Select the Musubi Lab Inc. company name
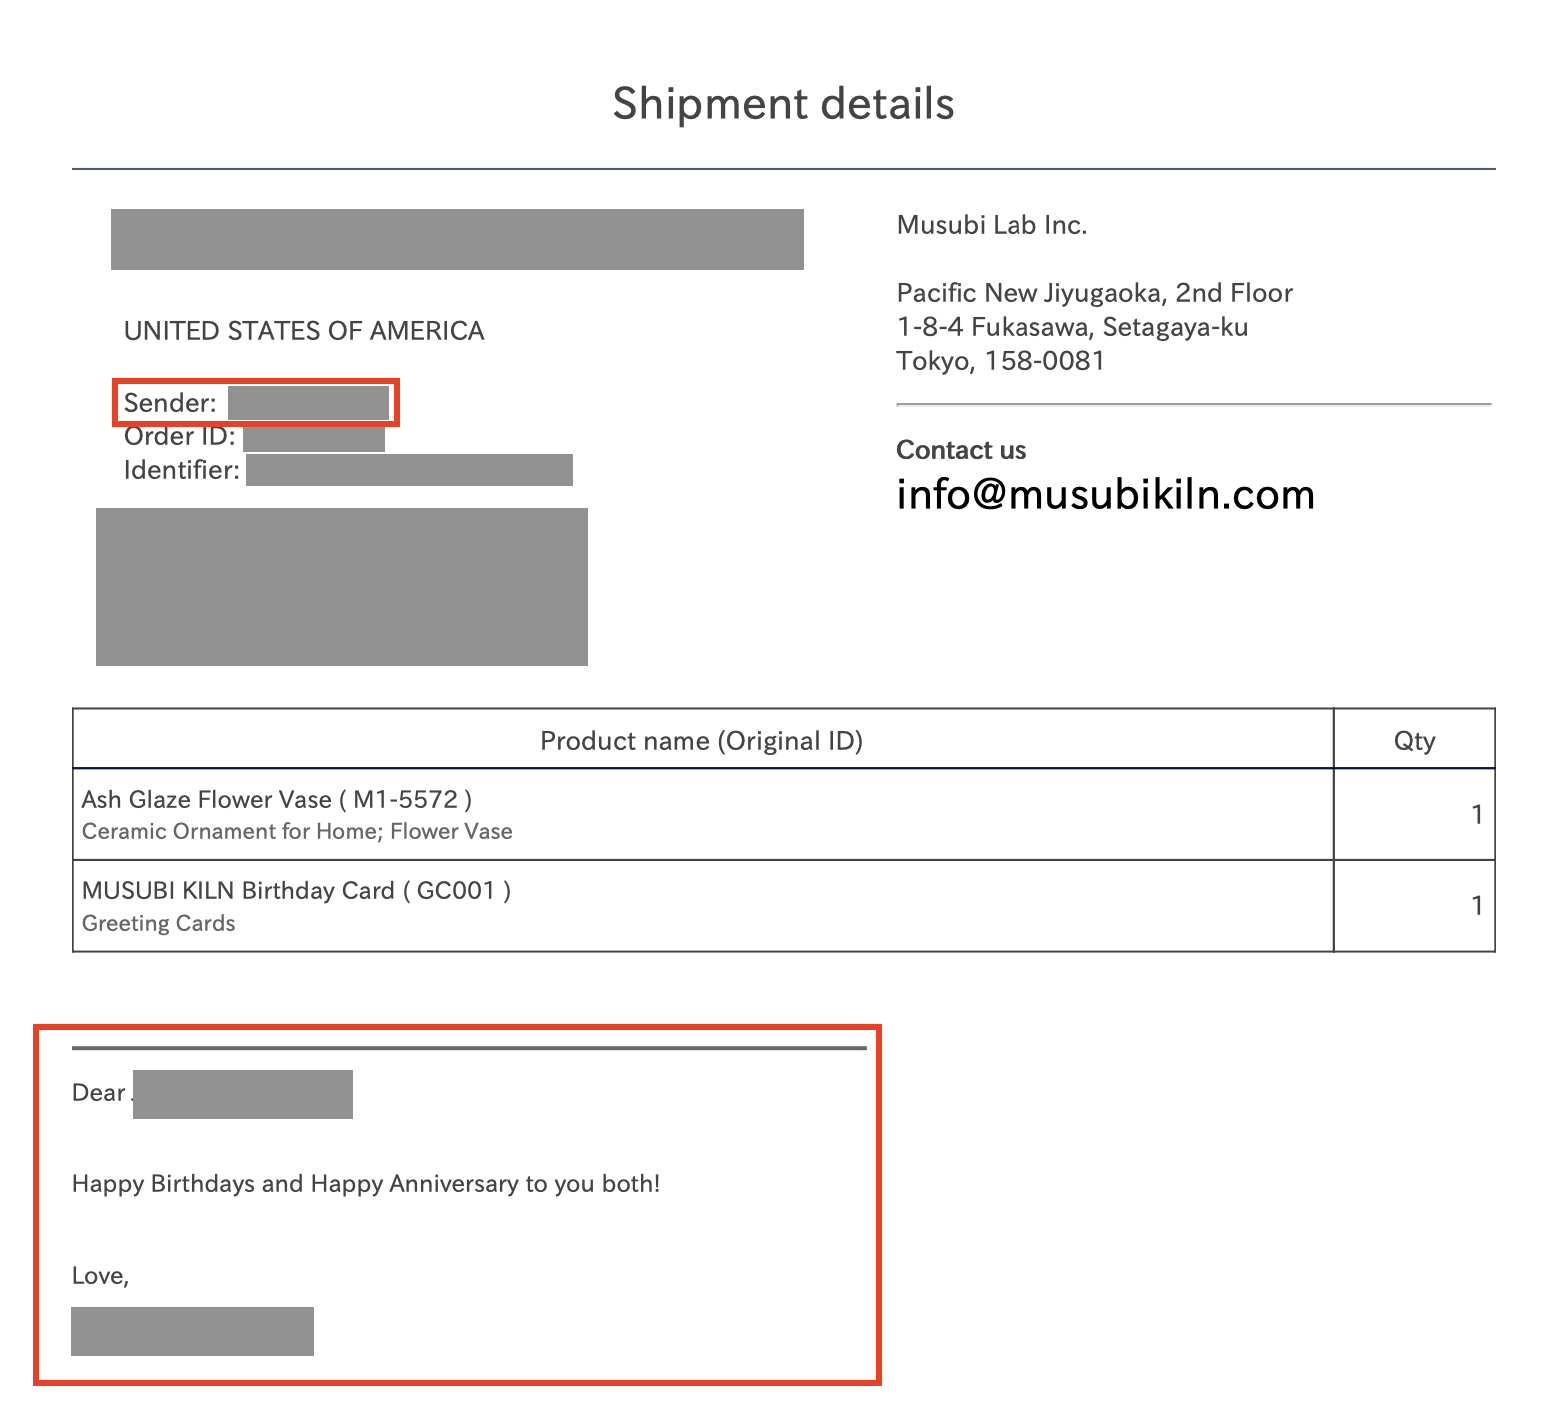 (x=991, y=225)
